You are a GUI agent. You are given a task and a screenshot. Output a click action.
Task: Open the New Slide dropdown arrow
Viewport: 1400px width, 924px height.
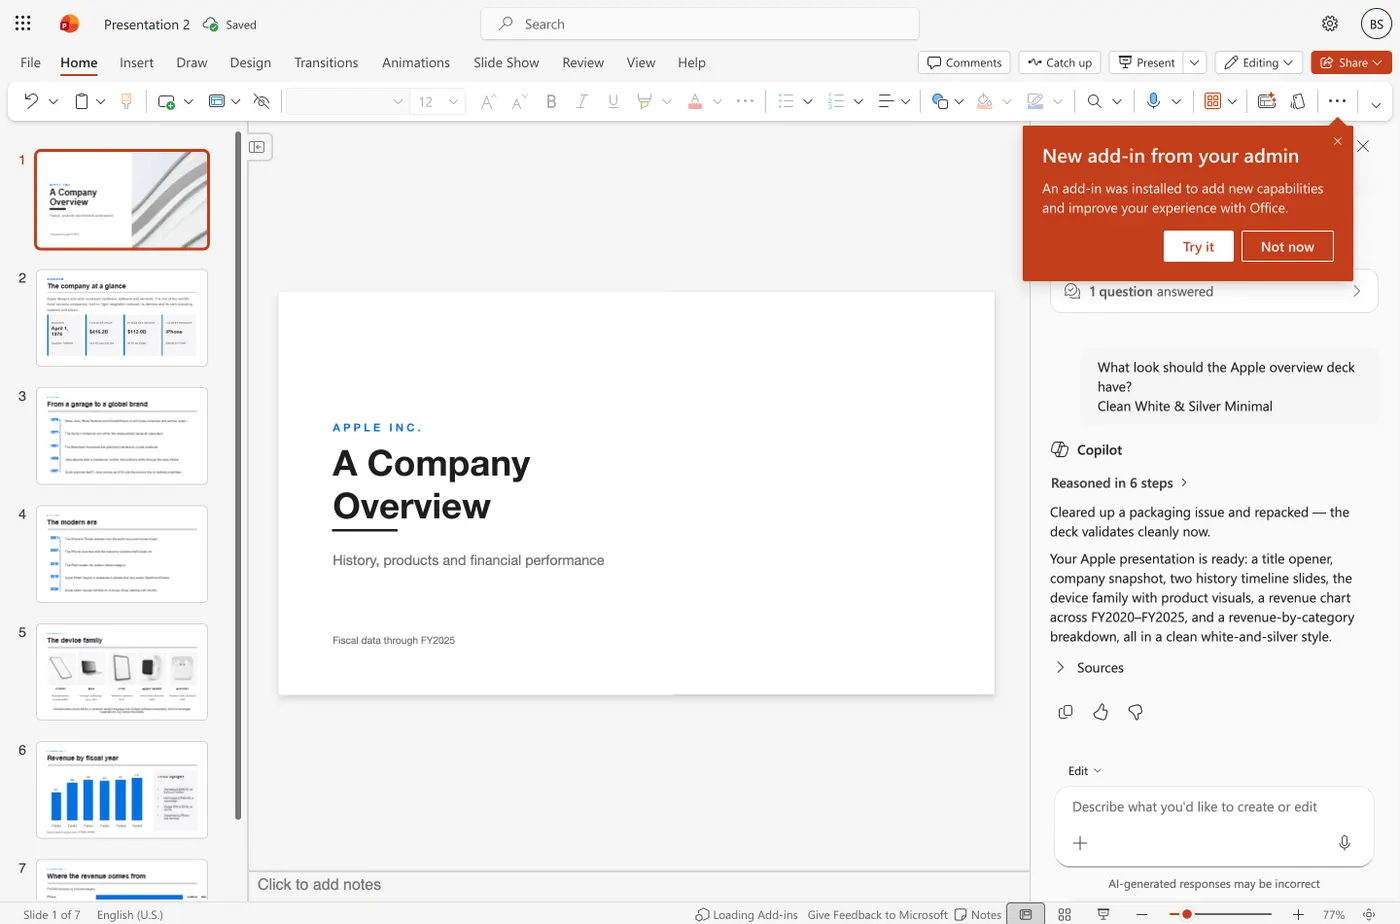(188, 101)
